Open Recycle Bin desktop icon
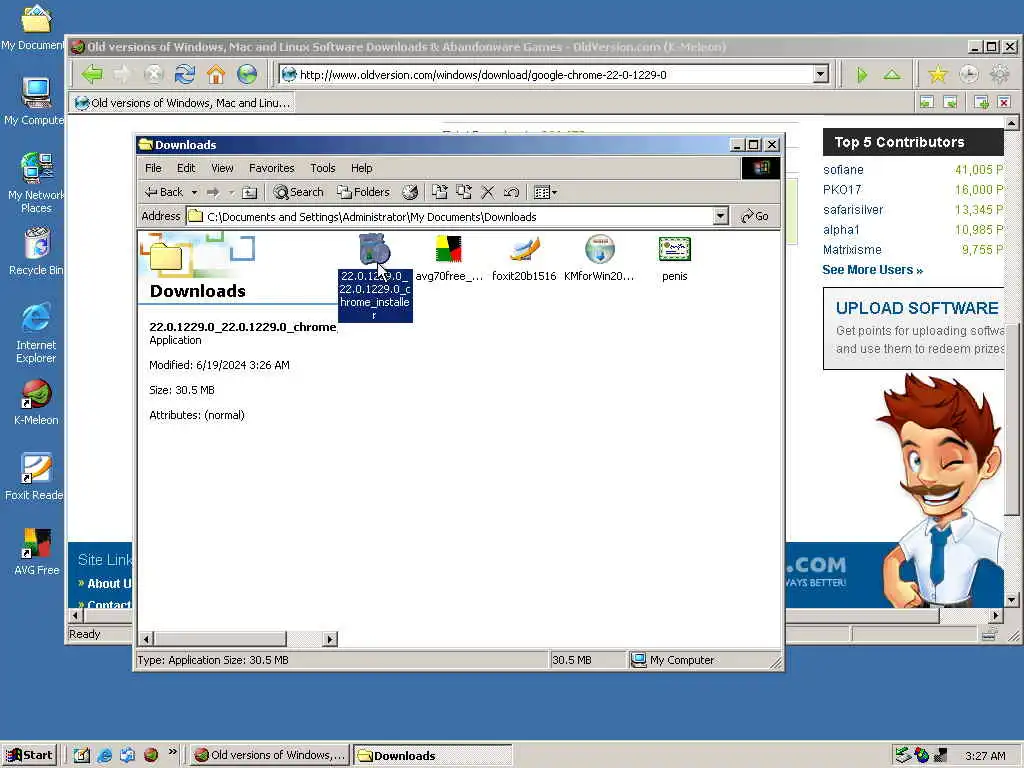Image resolution: width=1024 pixels, height=768 pixels. tap(36, 251)
